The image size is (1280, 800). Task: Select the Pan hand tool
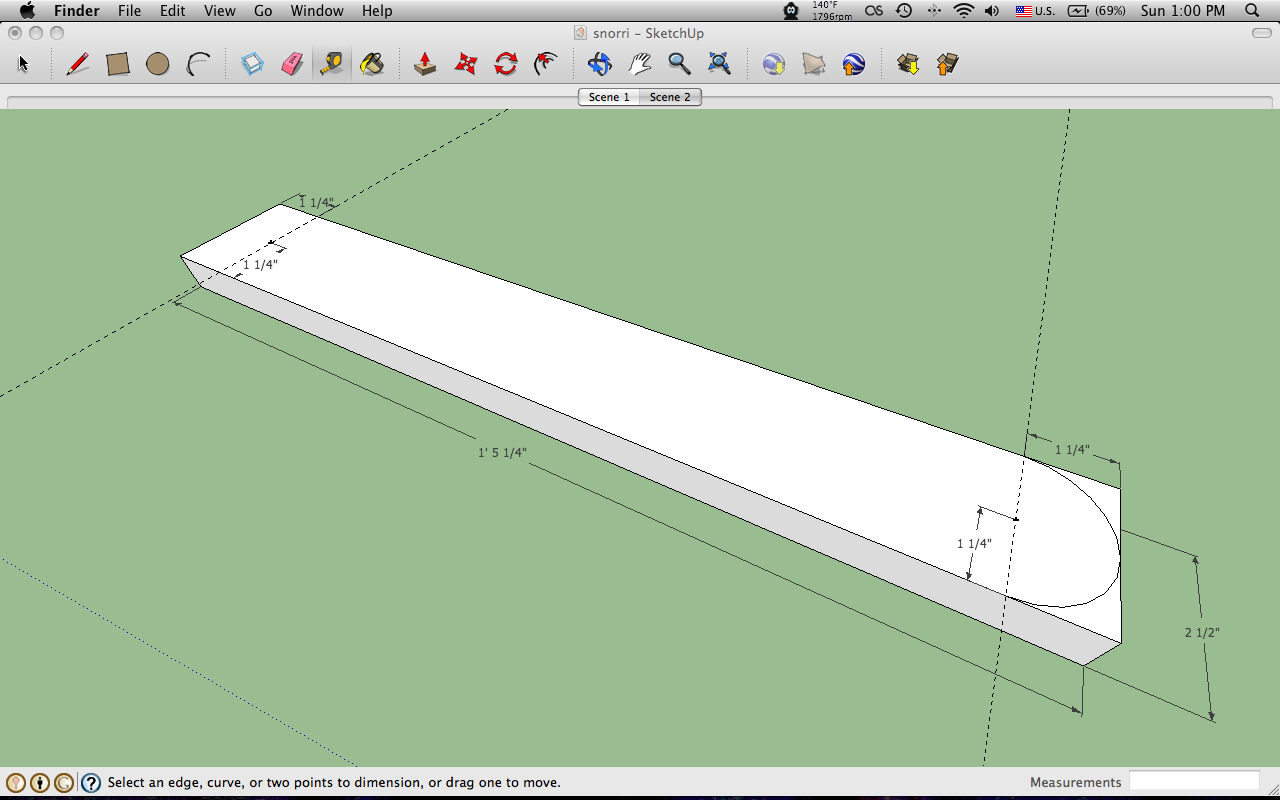click(640, 65)
